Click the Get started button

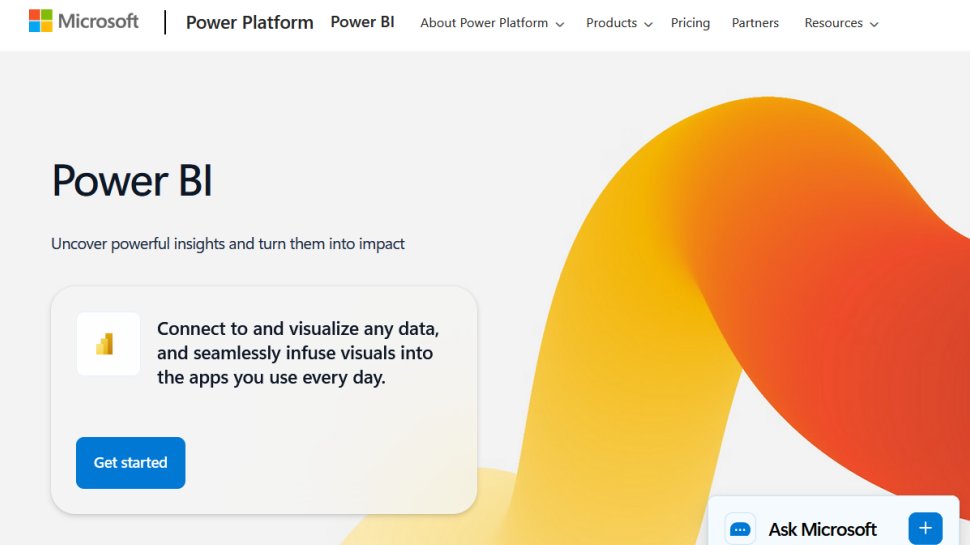[x=131, y=463]
